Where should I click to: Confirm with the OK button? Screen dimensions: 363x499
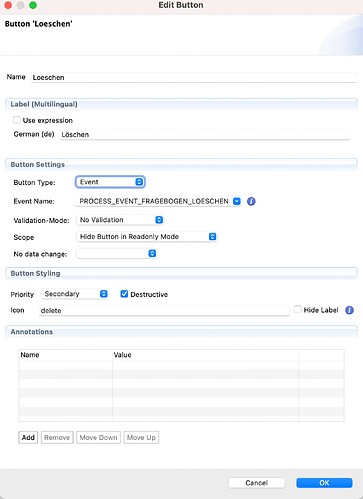pyautogui.click(x=324, y=483)
